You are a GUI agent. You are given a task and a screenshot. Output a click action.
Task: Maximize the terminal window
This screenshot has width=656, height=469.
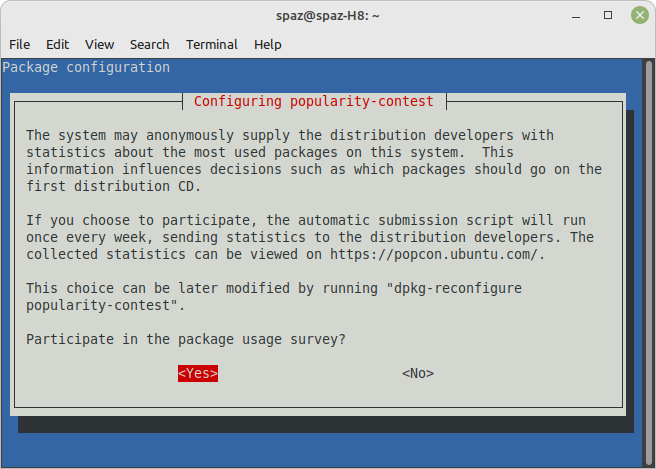pyautogui.click(x=608, y=15)
